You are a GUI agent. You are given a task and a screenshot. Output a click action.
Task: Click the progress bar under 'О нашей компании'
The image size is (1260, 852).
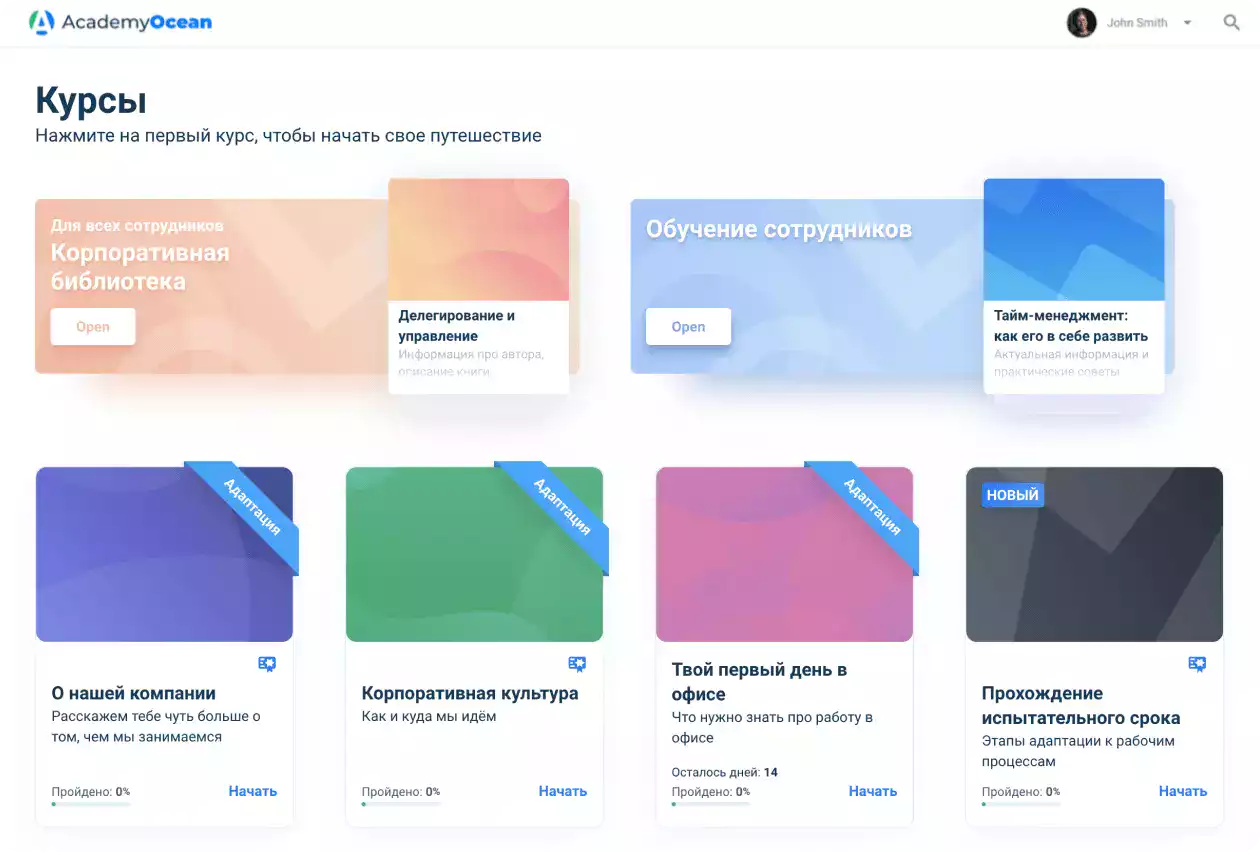(x=91, y=802)
